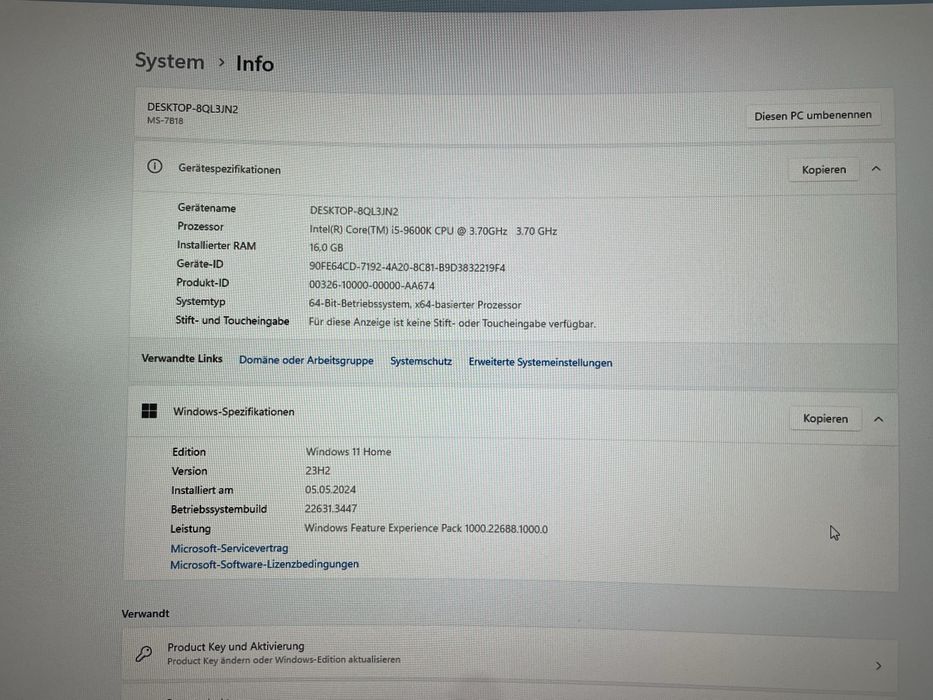Open Domäne oder Arbeitsgruppe link

coord(306,360)
